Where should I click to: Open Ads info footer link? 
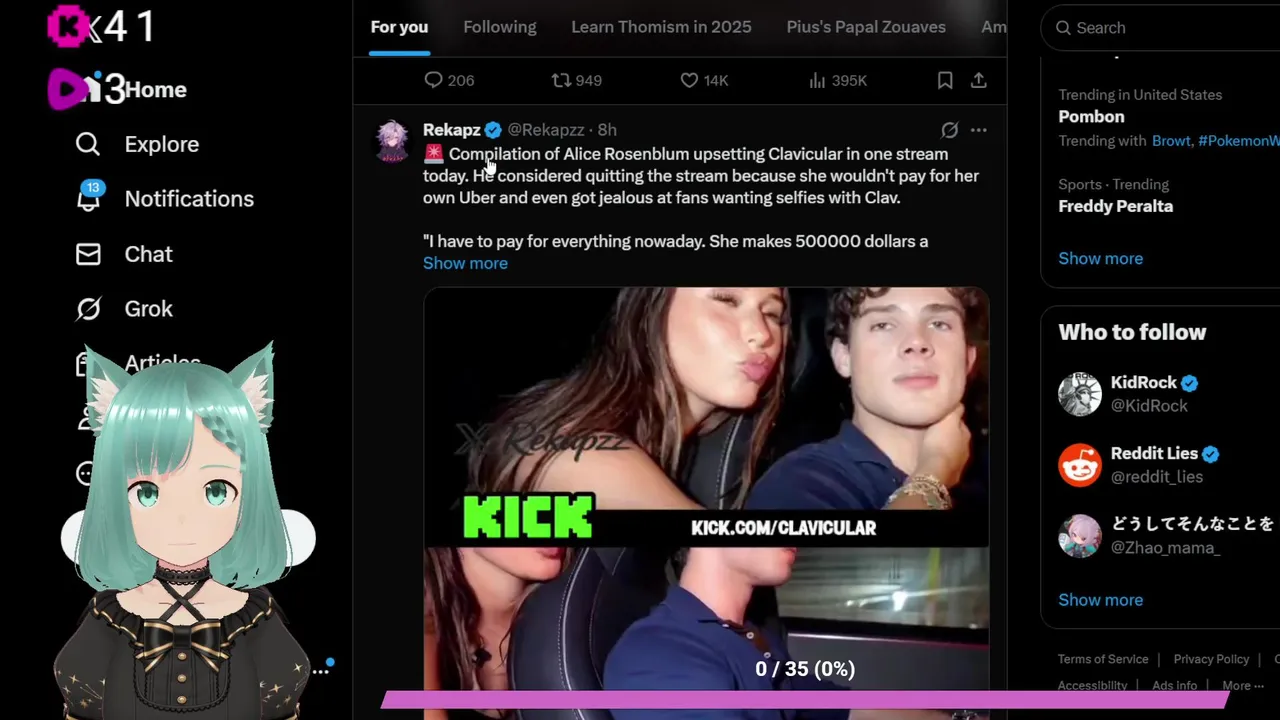click(1174, 685)
